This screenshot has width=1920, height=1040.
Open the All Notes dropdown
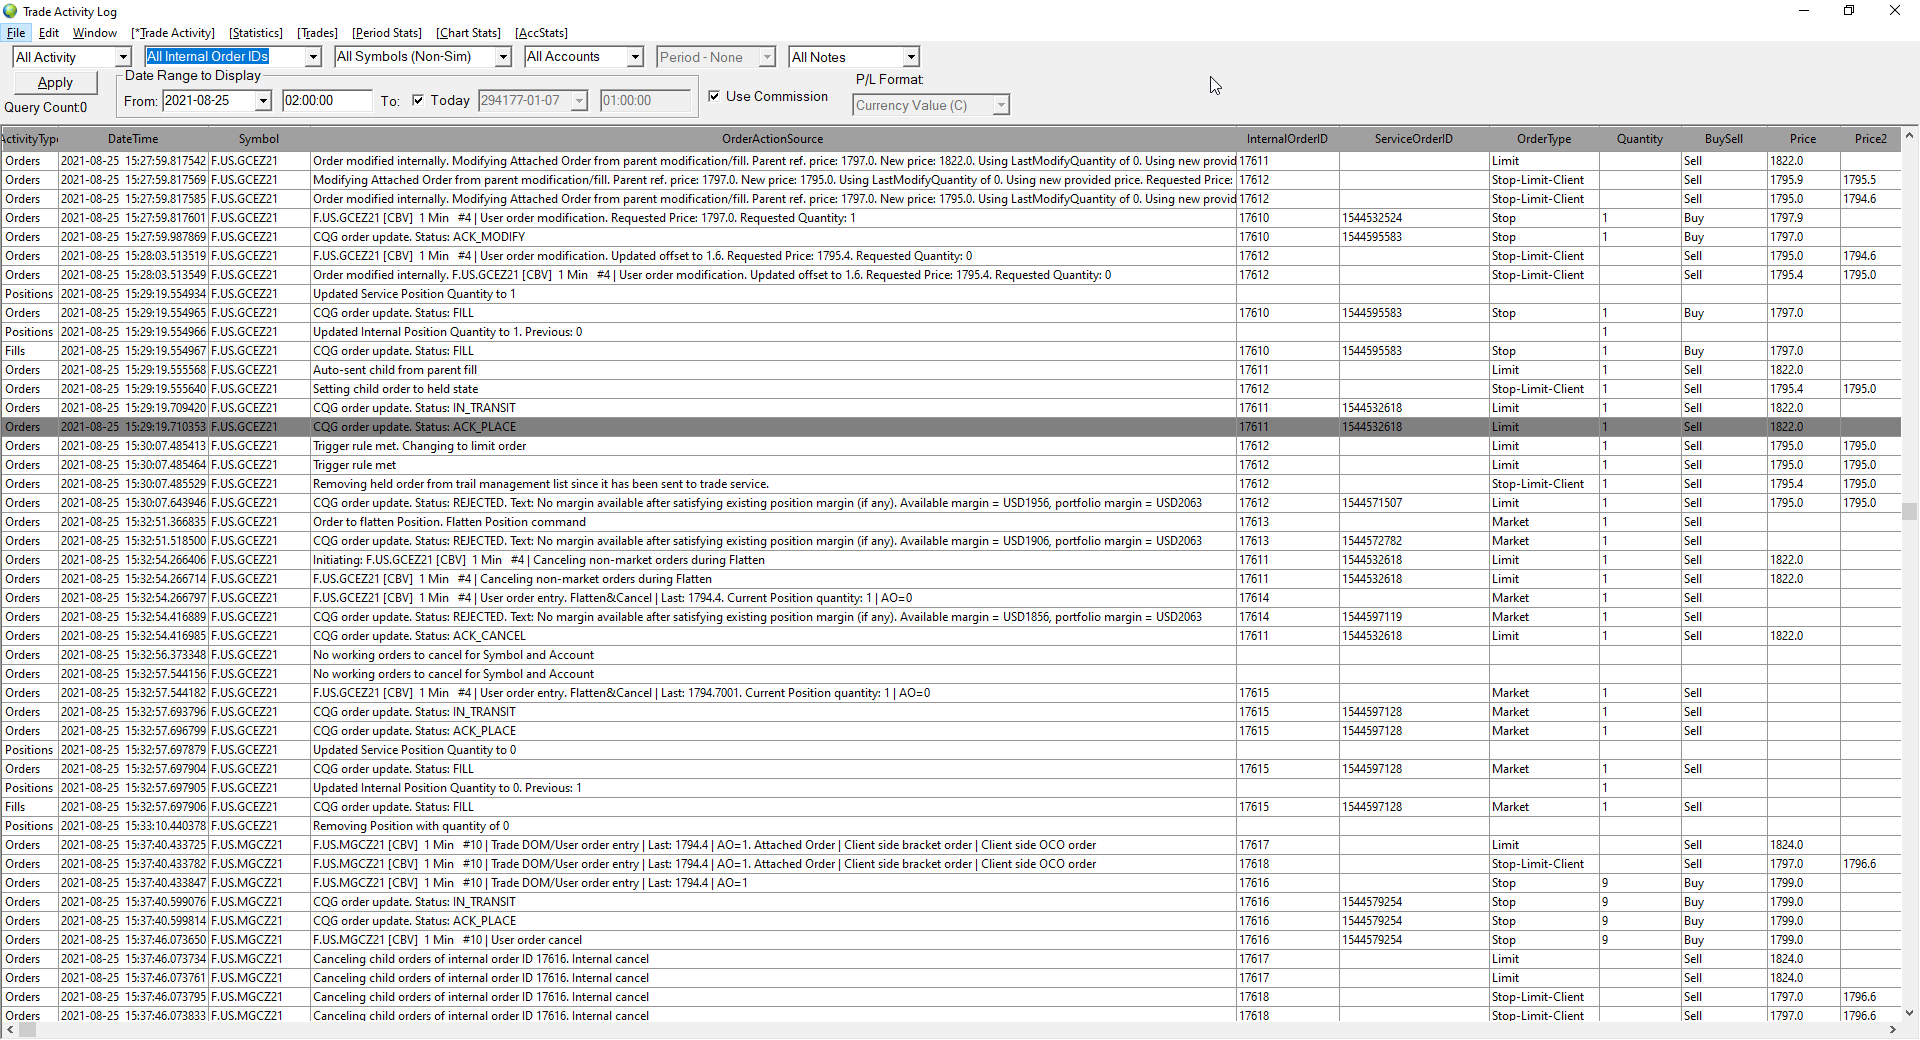tap(911, 58)
